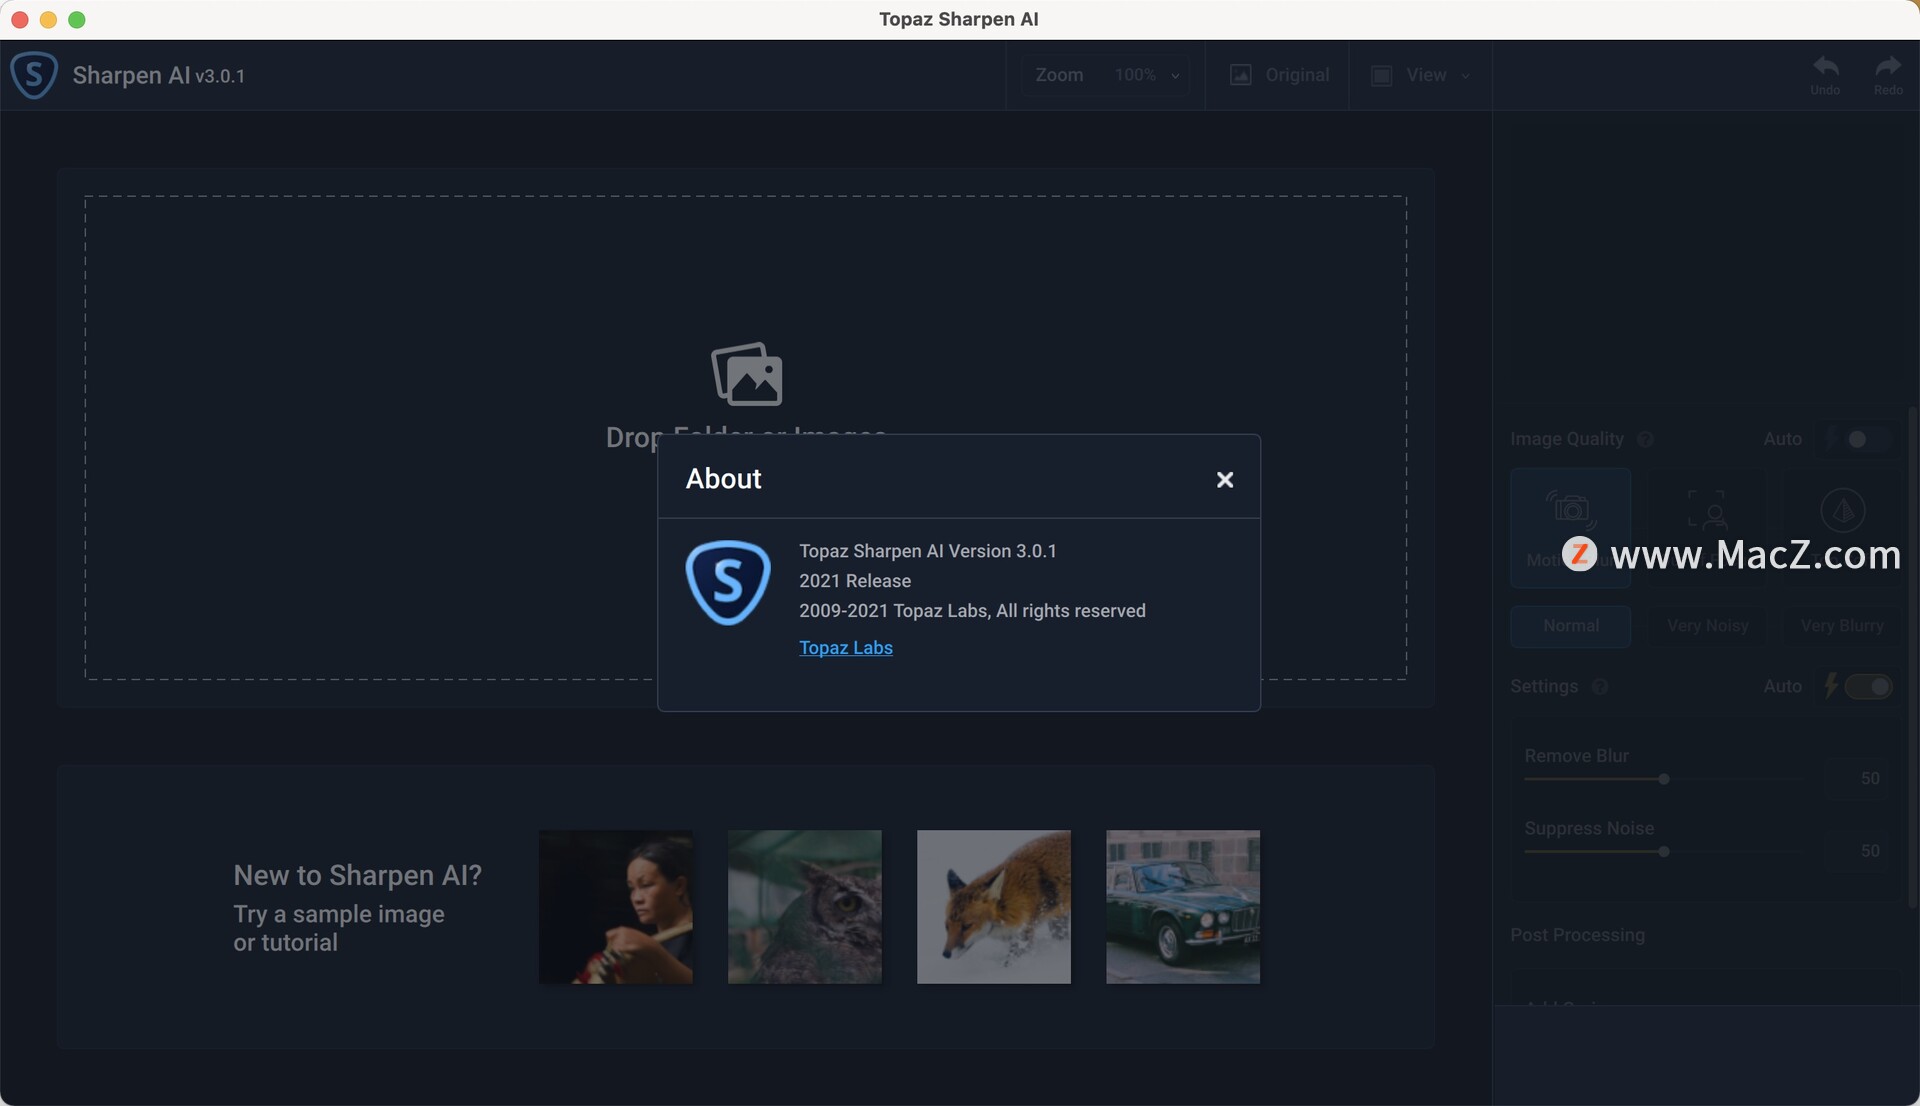This screenshot has height=1106, width=1920.
Task: Choose the Very Blurry quality option
Action: pyautogui.click(x=1841, y=626)
